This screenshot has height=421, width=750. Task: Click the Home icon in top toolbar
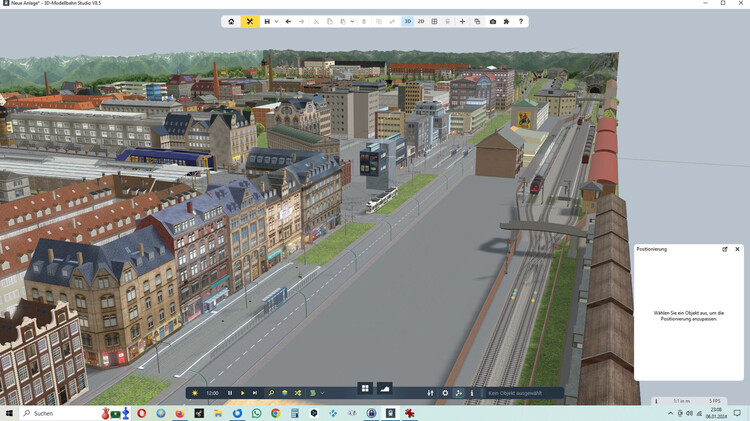tap(231, 21)
